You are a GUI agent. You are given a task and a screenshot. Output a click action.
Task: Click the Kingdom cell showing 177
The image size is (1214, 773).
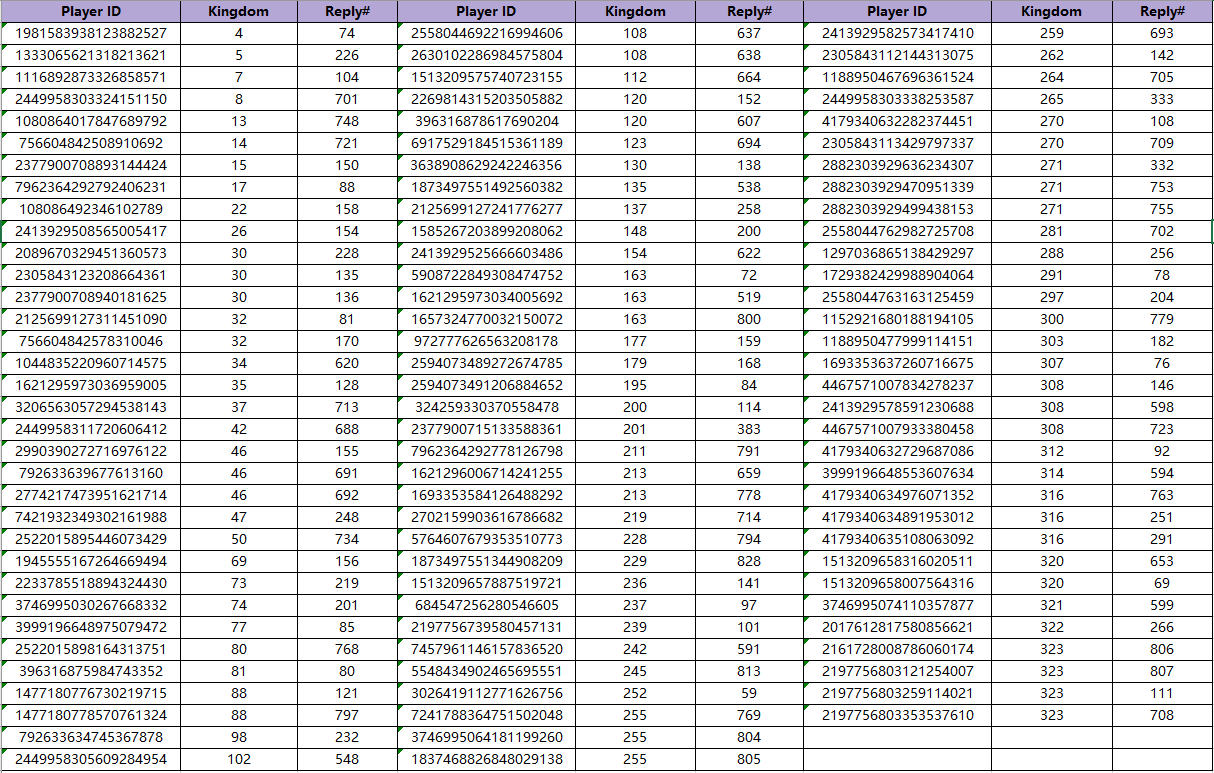[x=635, y=342]
